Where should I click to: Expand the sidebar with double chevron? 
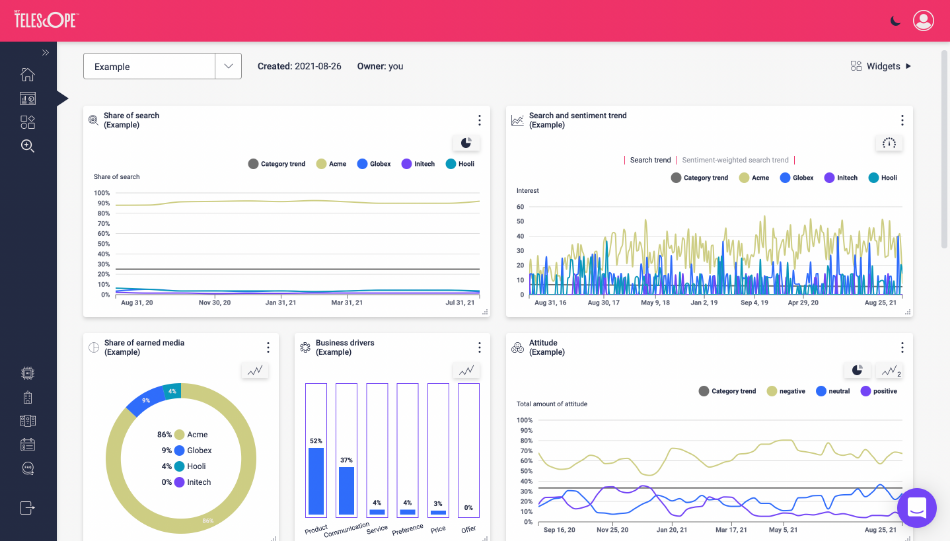45,53
